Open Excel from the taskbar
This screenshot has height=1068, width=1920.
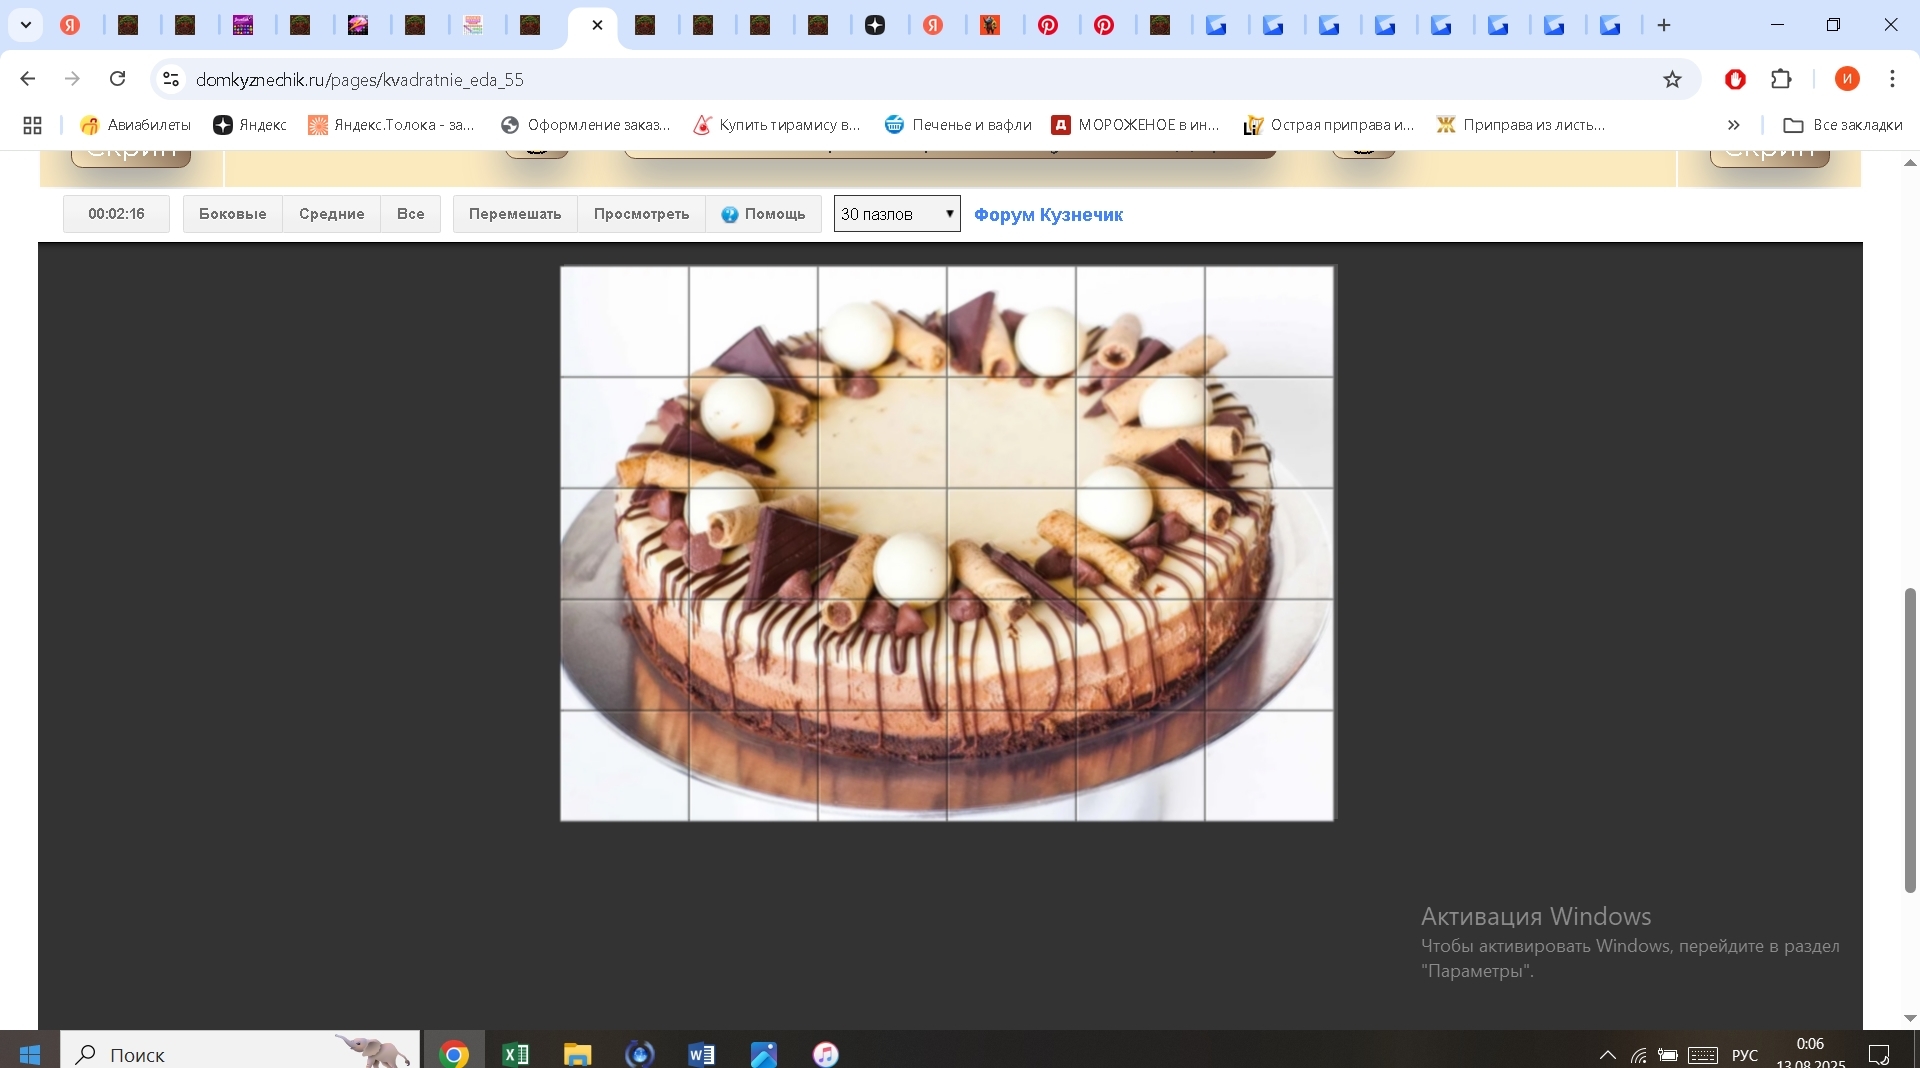[x=516, y=1054]
